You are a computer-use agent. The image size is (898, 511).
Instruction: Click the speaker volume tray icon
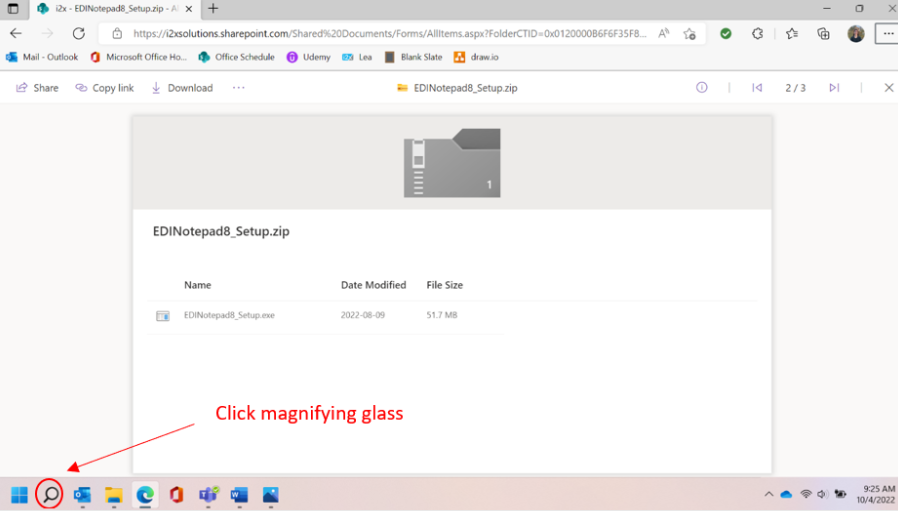coord(822,494)
